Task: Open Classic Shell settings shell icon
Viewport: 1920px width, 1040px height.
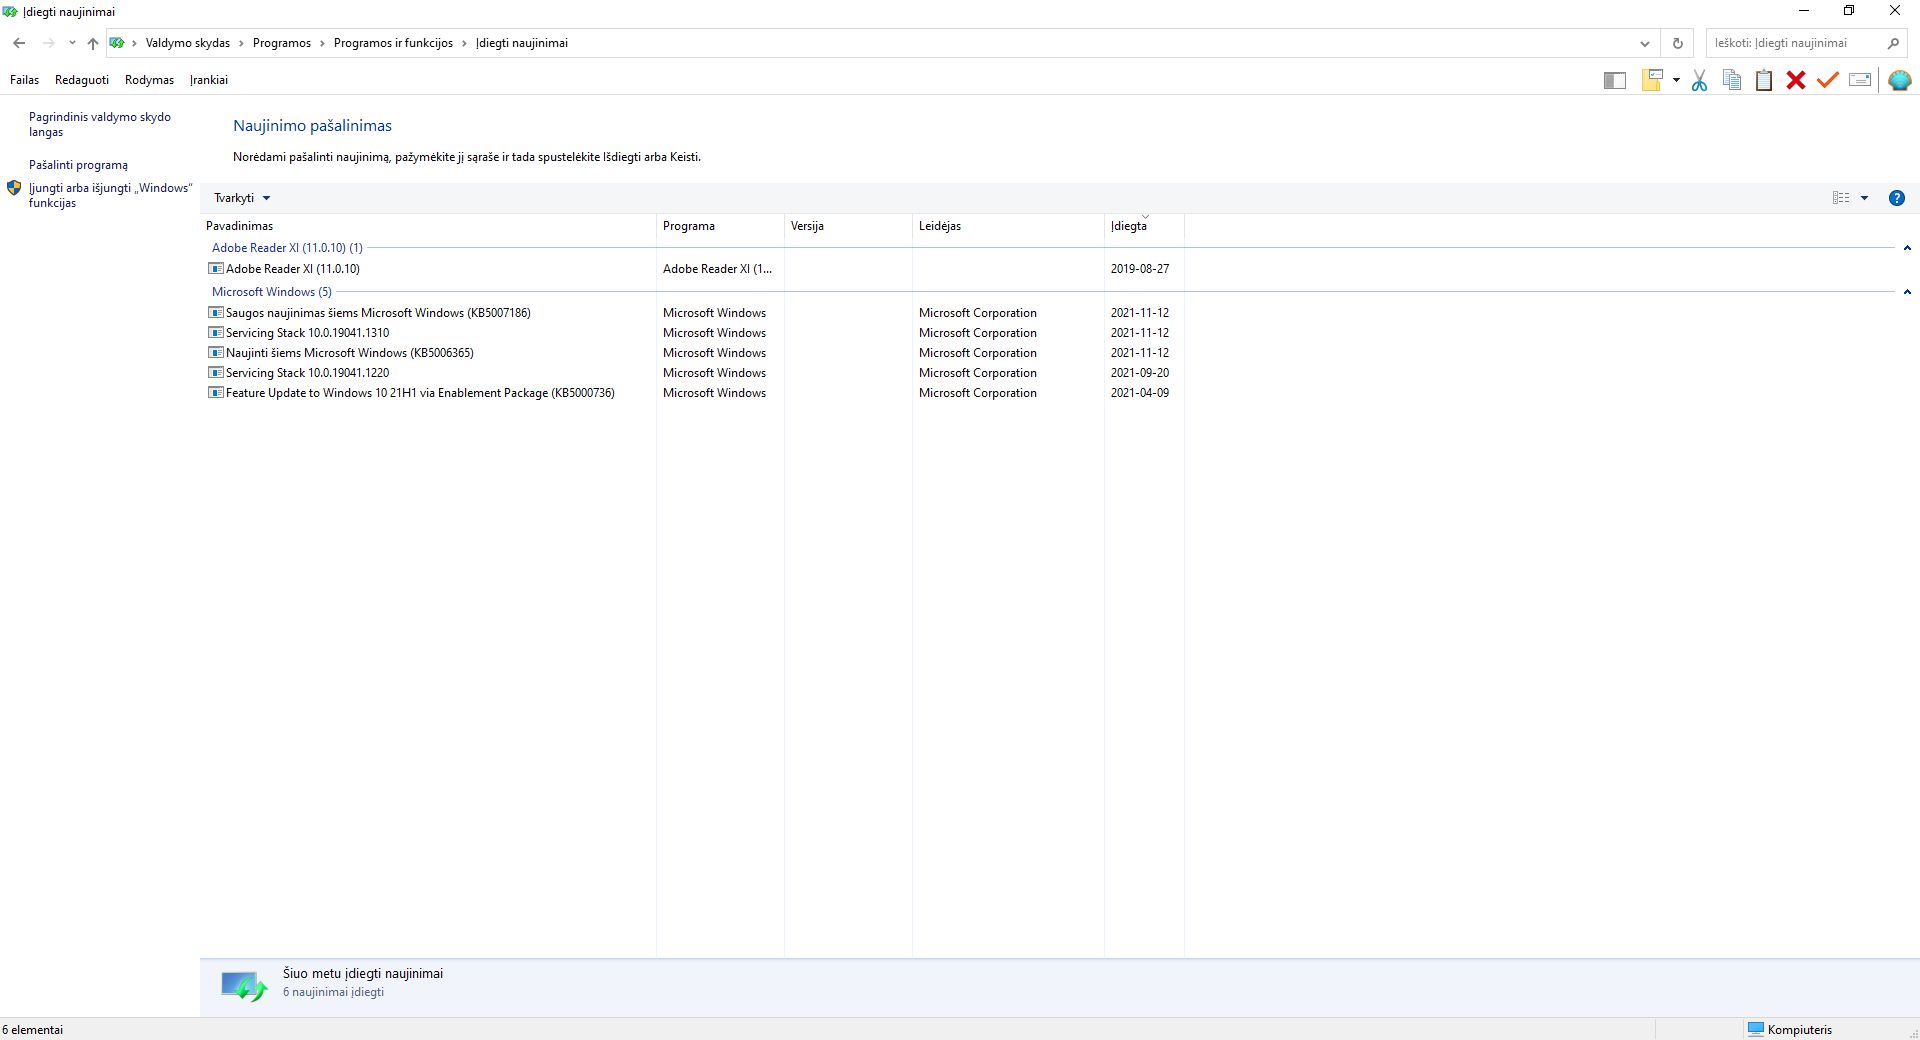Action: click(1899, 81)
